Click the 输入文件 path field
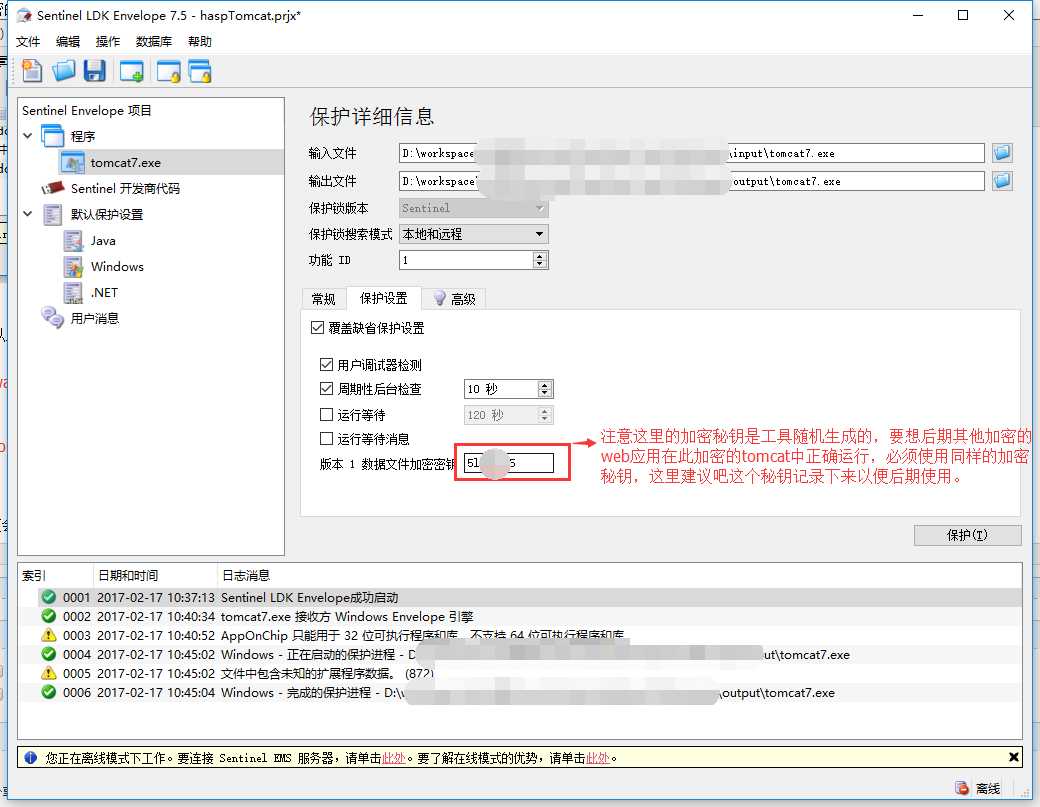The image size is (1040, 807). (692, 153)
